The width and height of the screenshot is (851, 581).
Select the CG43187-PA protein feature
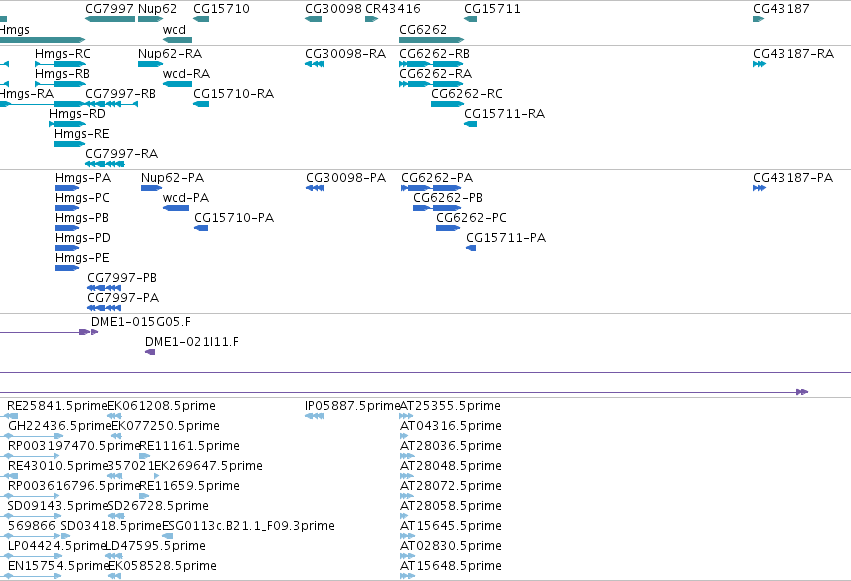(x=759, y=188)
